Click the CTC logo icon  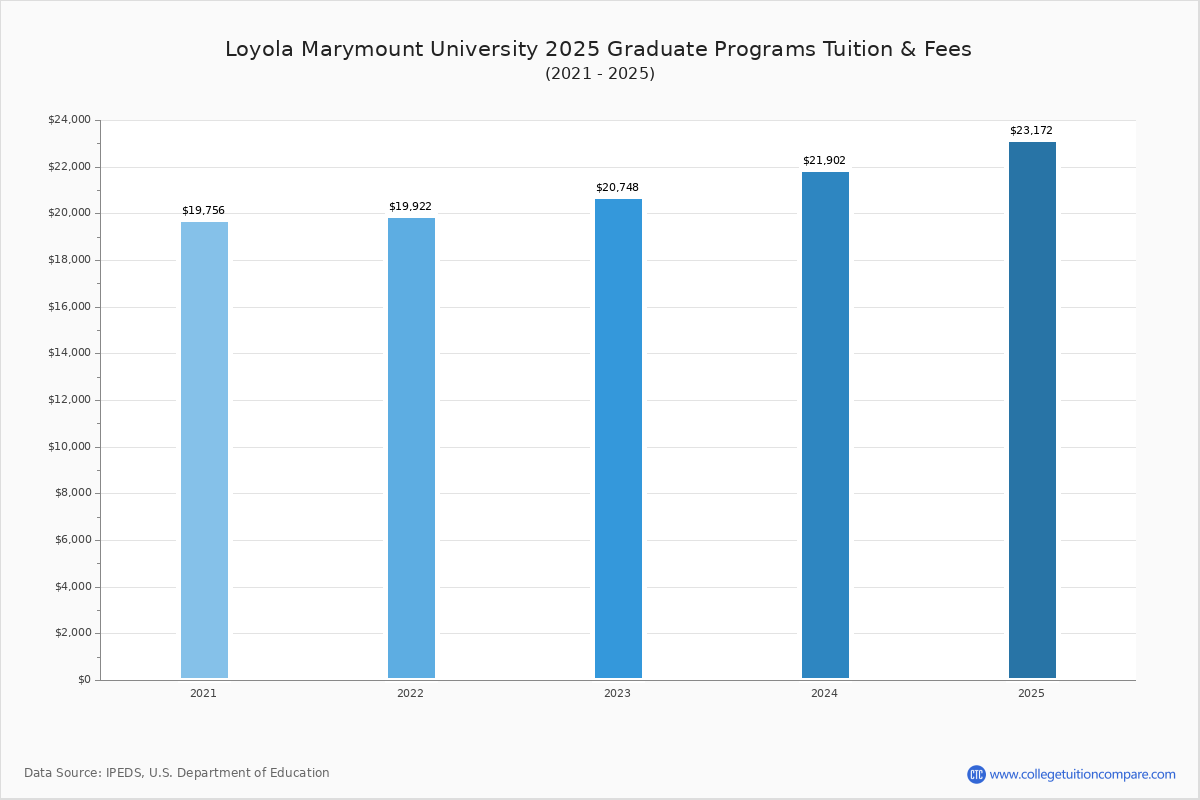(976, 774)
